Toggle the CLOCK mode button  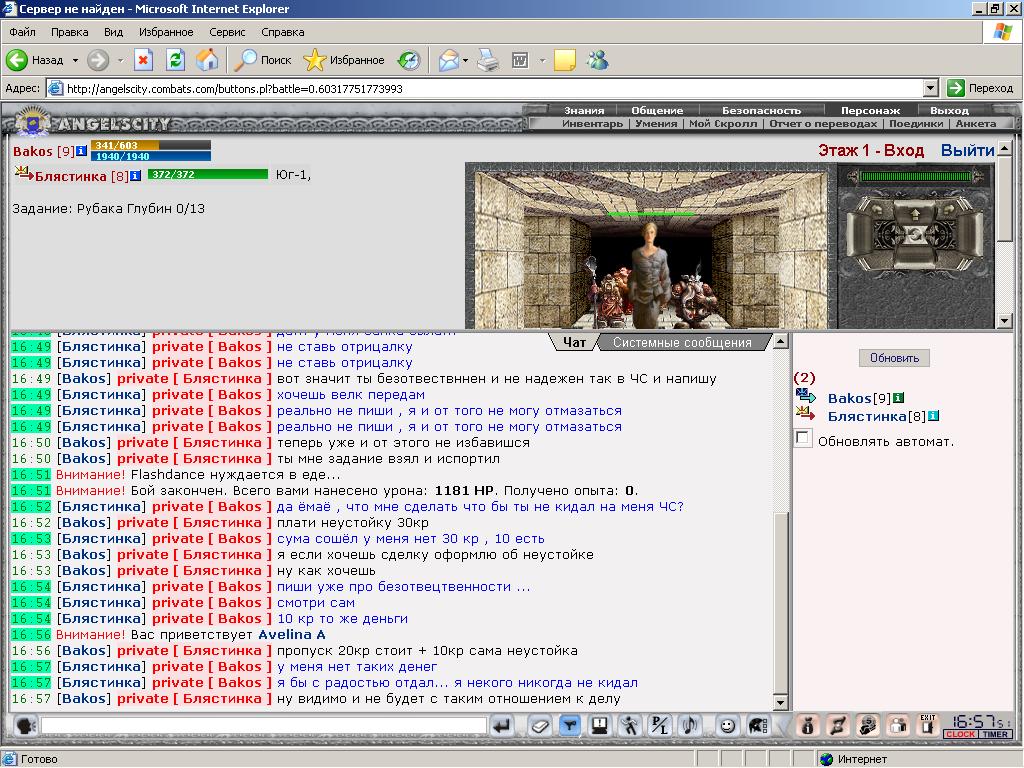pyautogui.click(x=960, y=735)
